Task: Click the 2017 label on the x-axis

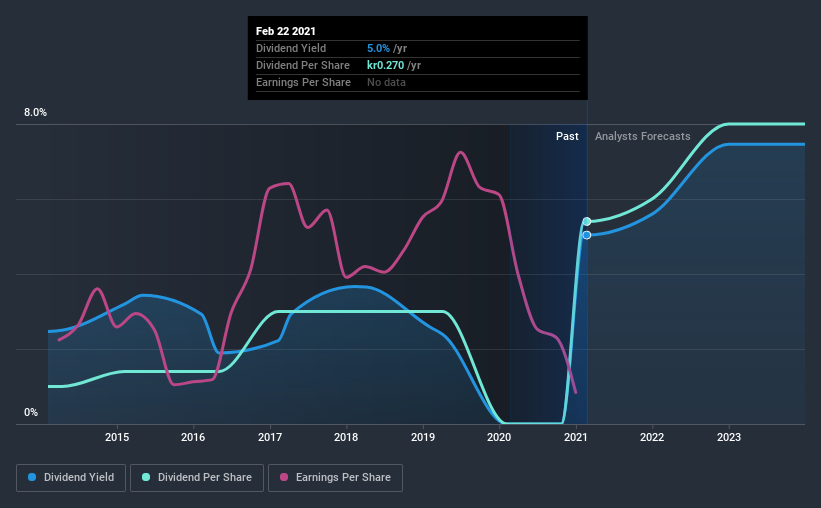Action: click(x=270, y=437)
